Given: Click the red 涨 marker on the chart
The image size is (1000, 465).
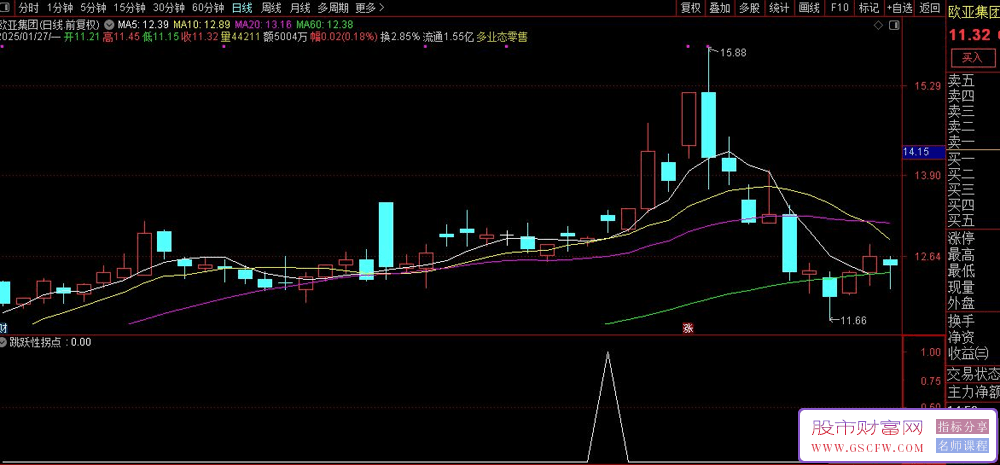Looking at the screenshot, I should click(x=688, y=328).
